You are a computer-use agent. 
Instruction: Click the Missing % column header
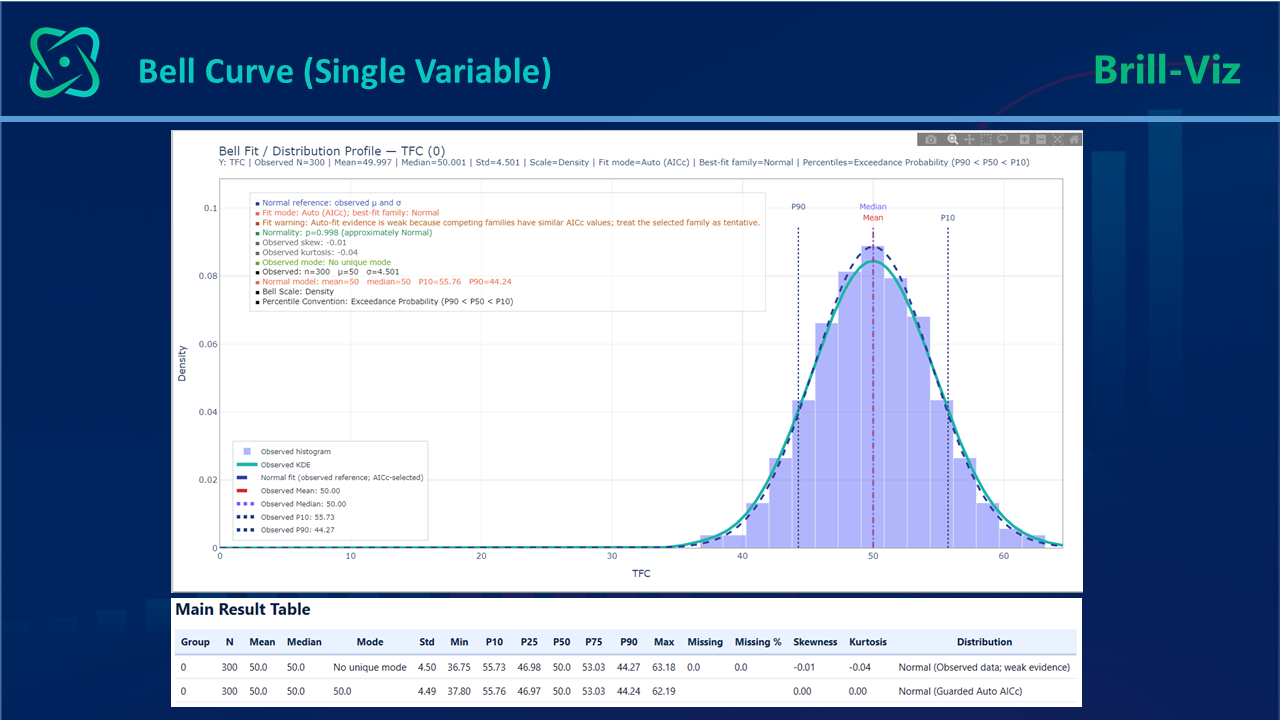758,642
